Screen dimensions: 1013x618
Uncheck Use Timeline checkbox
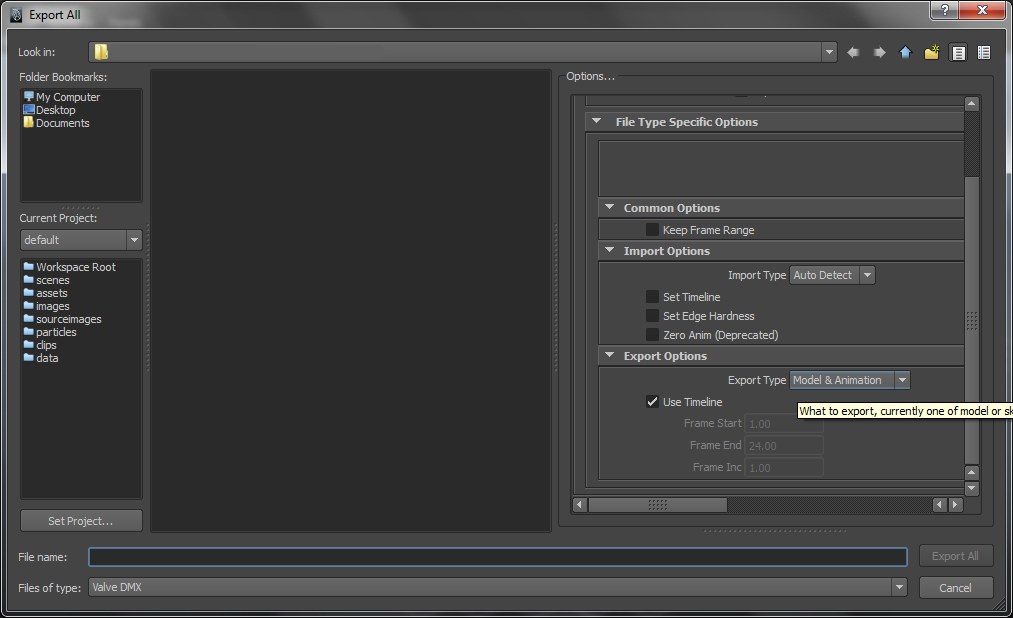[x=653, y=402]
